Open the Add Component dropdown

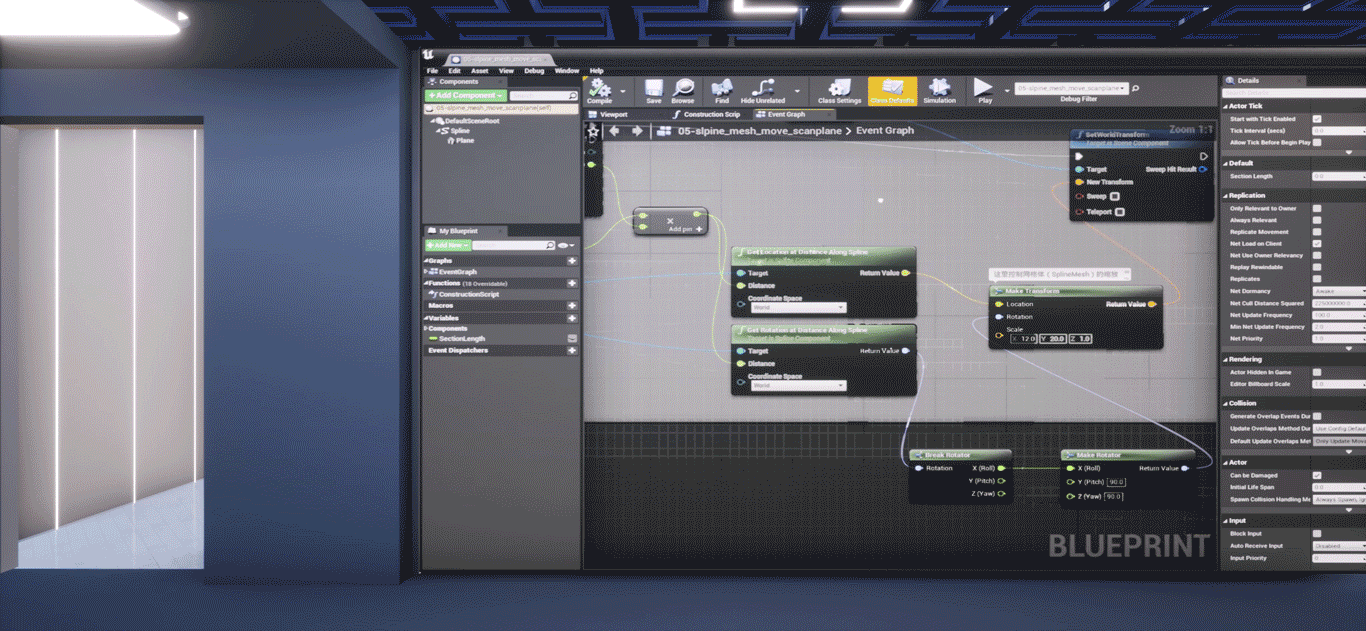pos(465,95)
